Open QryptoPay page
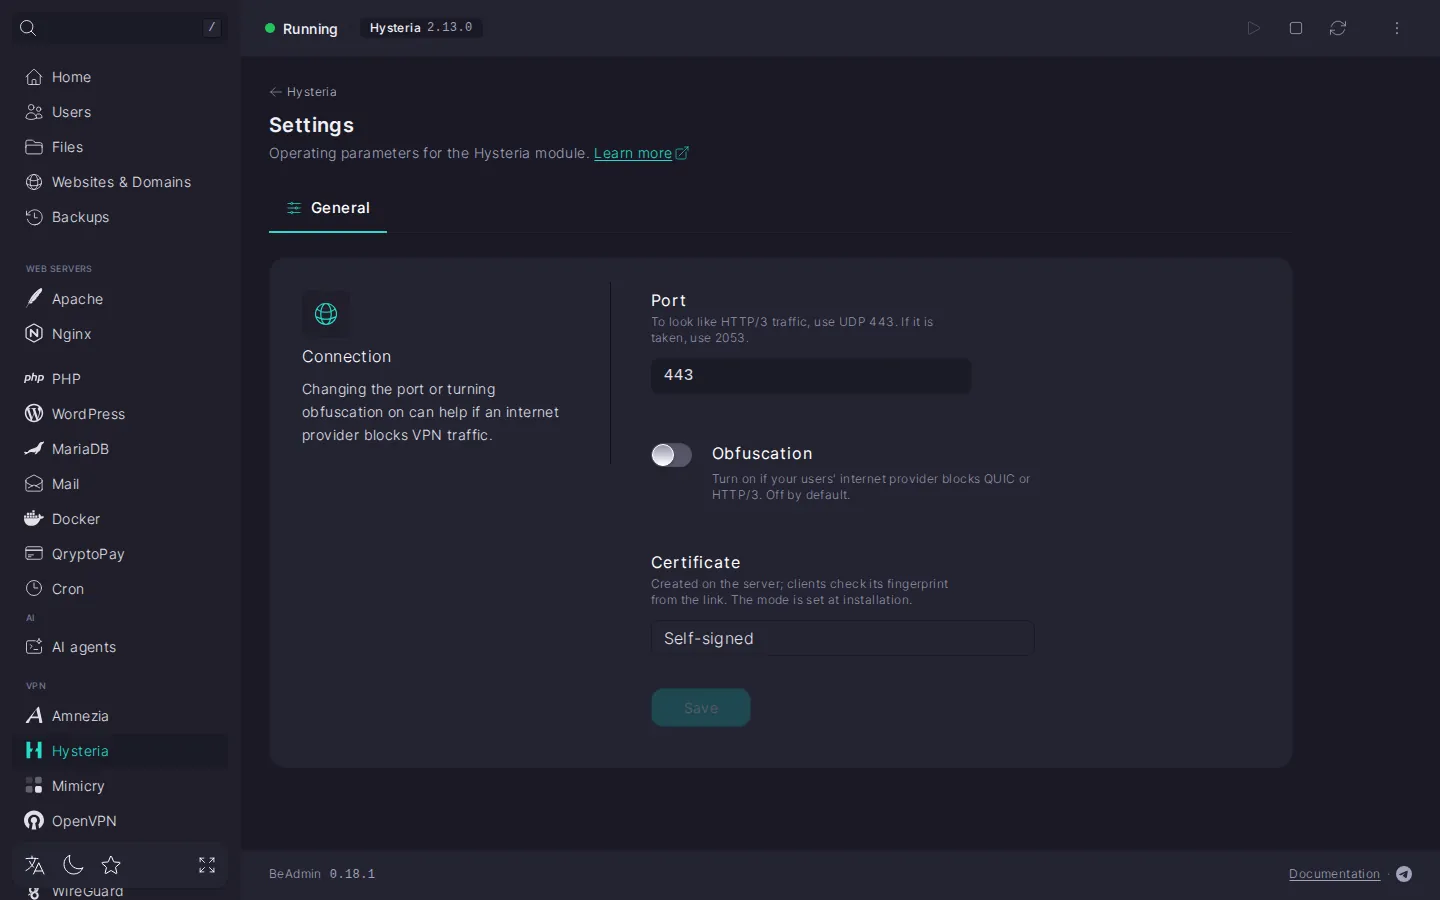The image size is (1440, 900). tap(120, 554)
